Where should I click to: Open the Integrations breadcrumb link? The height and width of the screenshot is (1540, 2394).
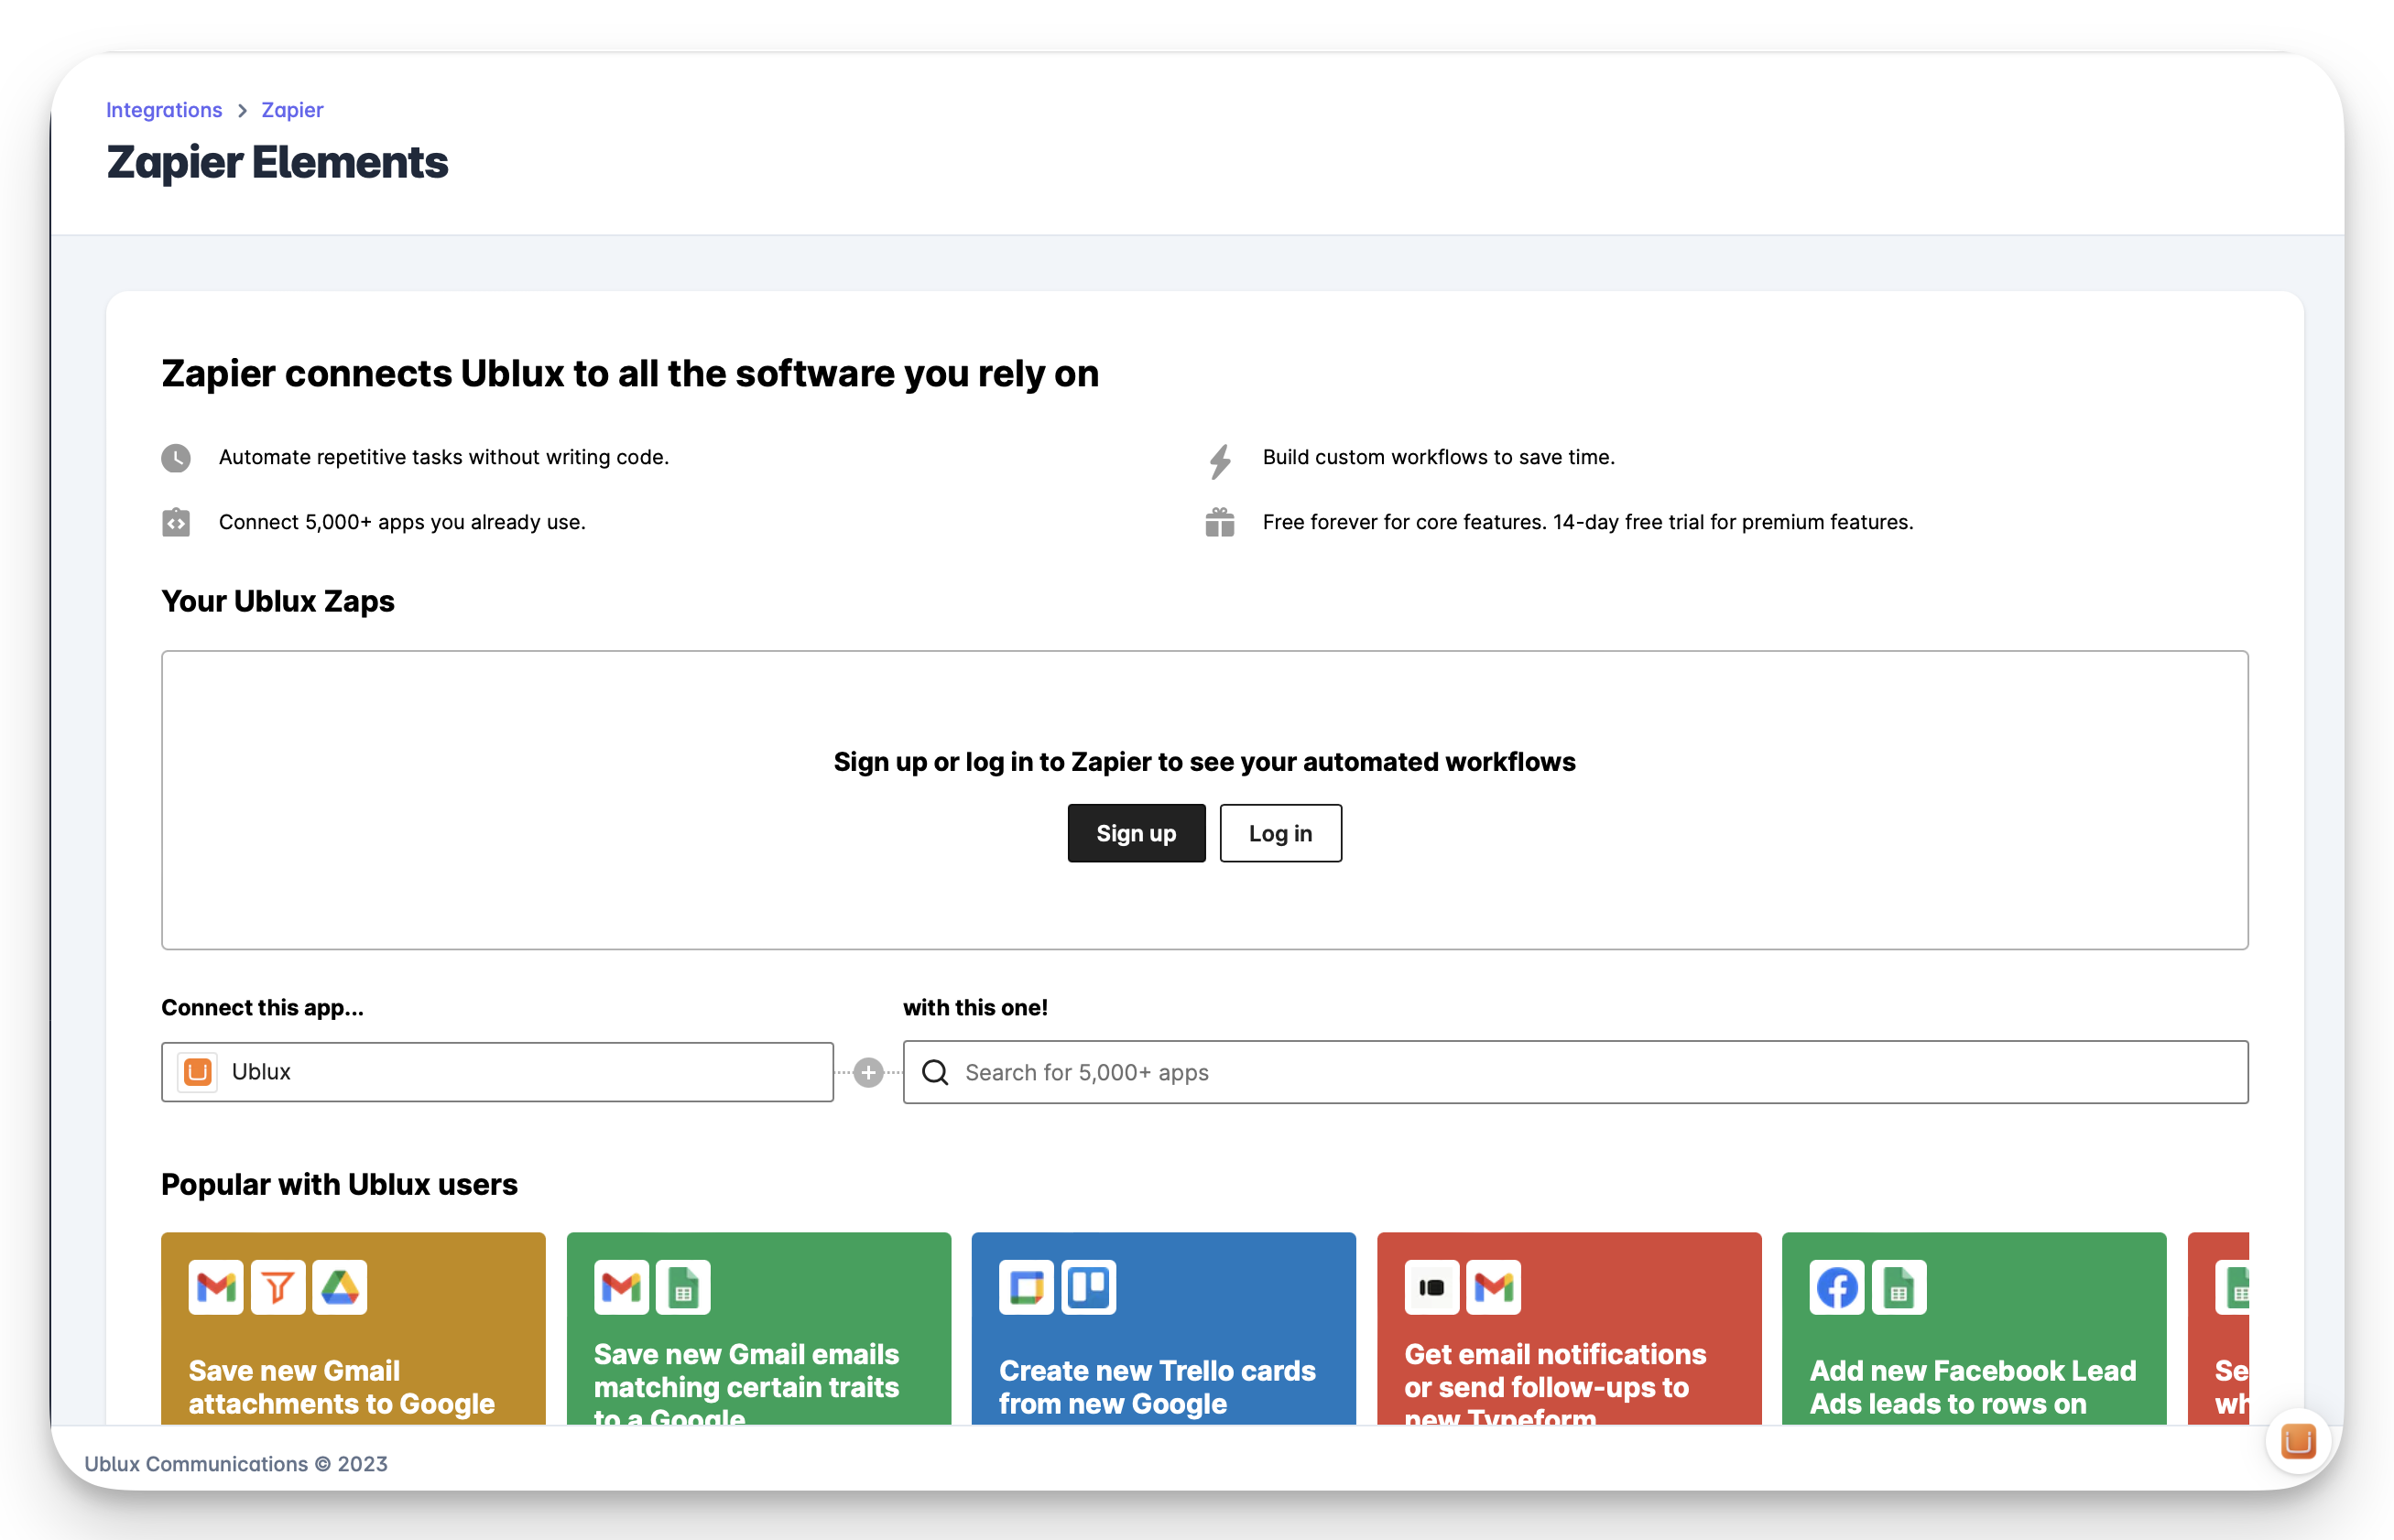(x=164, y=110)
